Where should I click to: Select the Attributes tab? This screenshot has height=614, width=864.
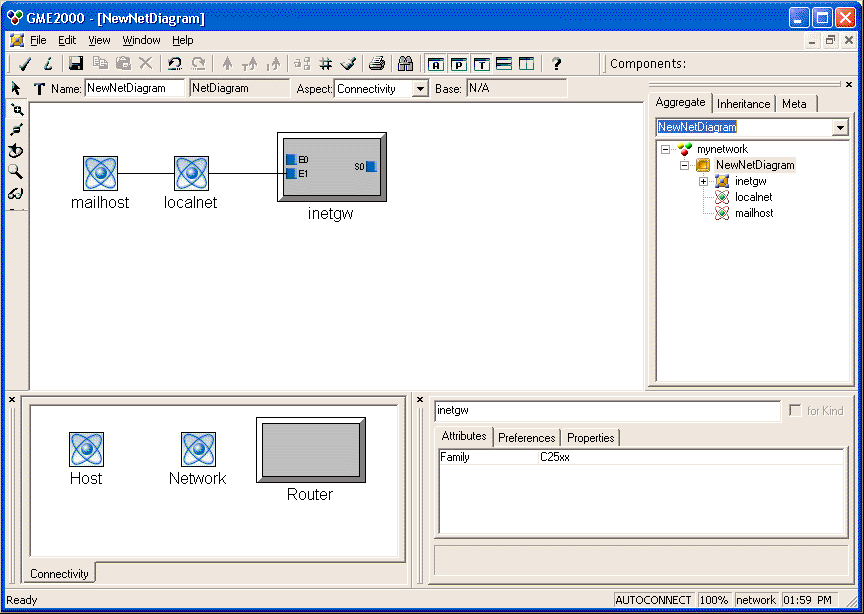464,436
